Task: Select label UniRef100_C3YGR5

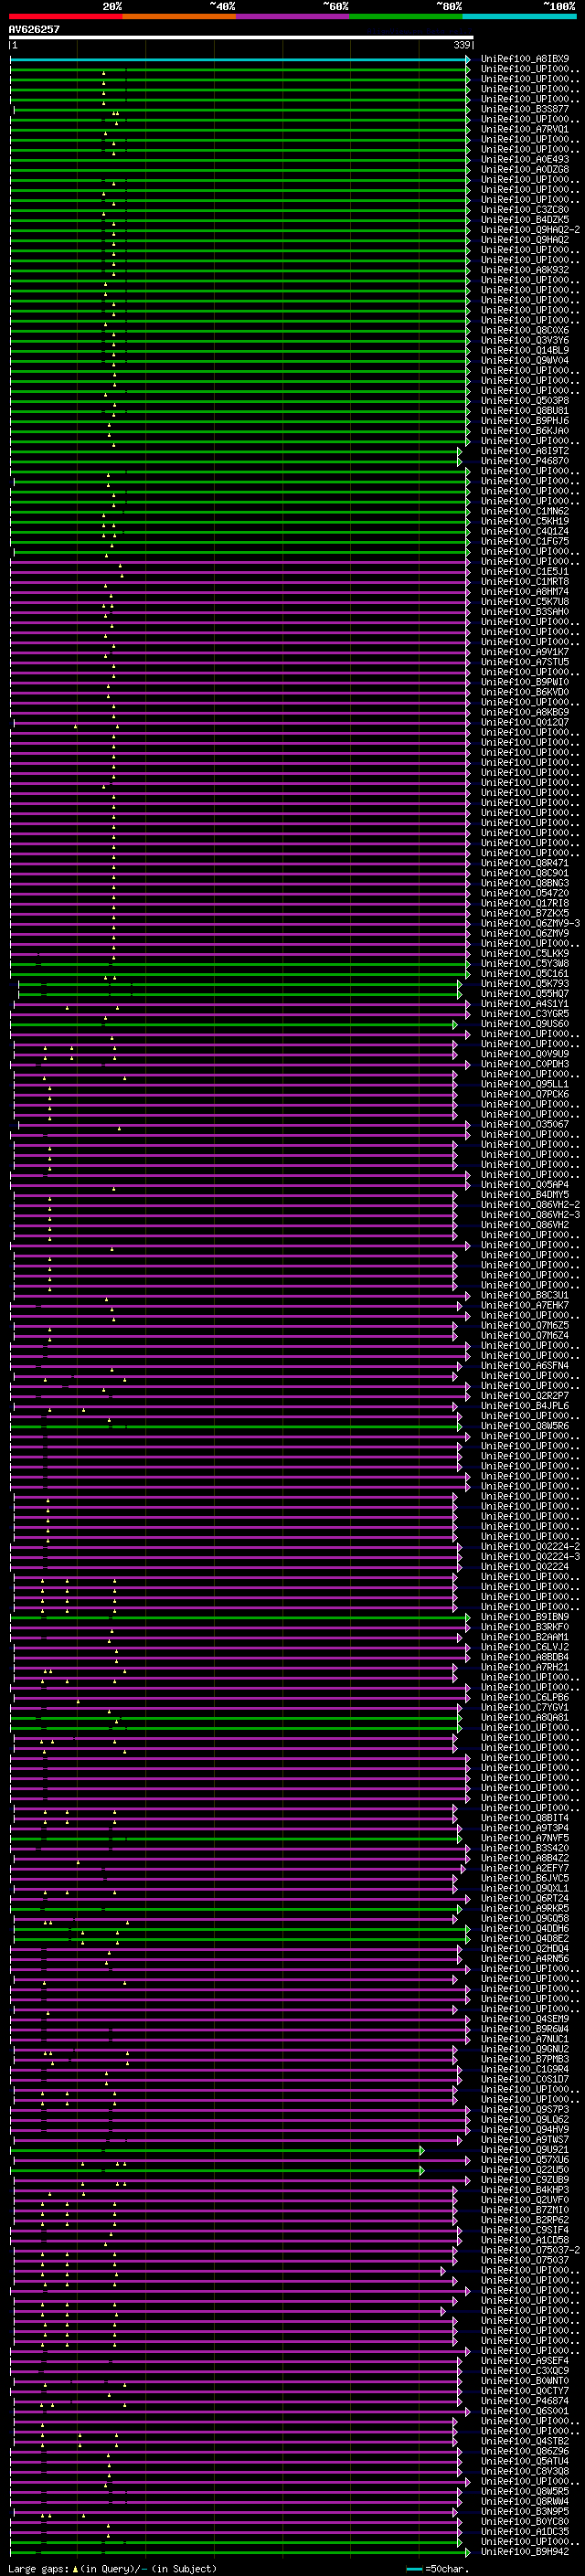Action: point(525,1014)
